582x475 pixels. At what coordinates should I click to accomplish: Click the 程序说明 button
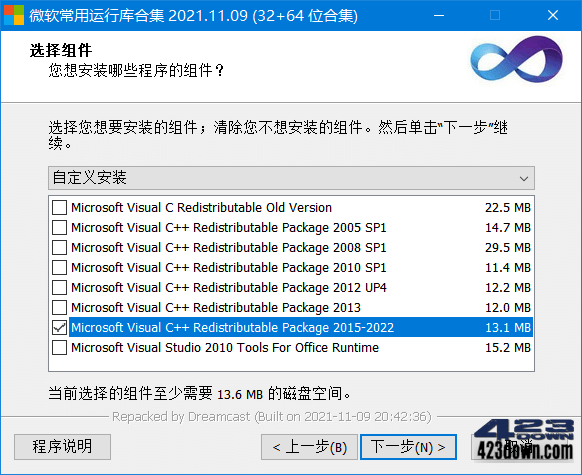point(62,447)
